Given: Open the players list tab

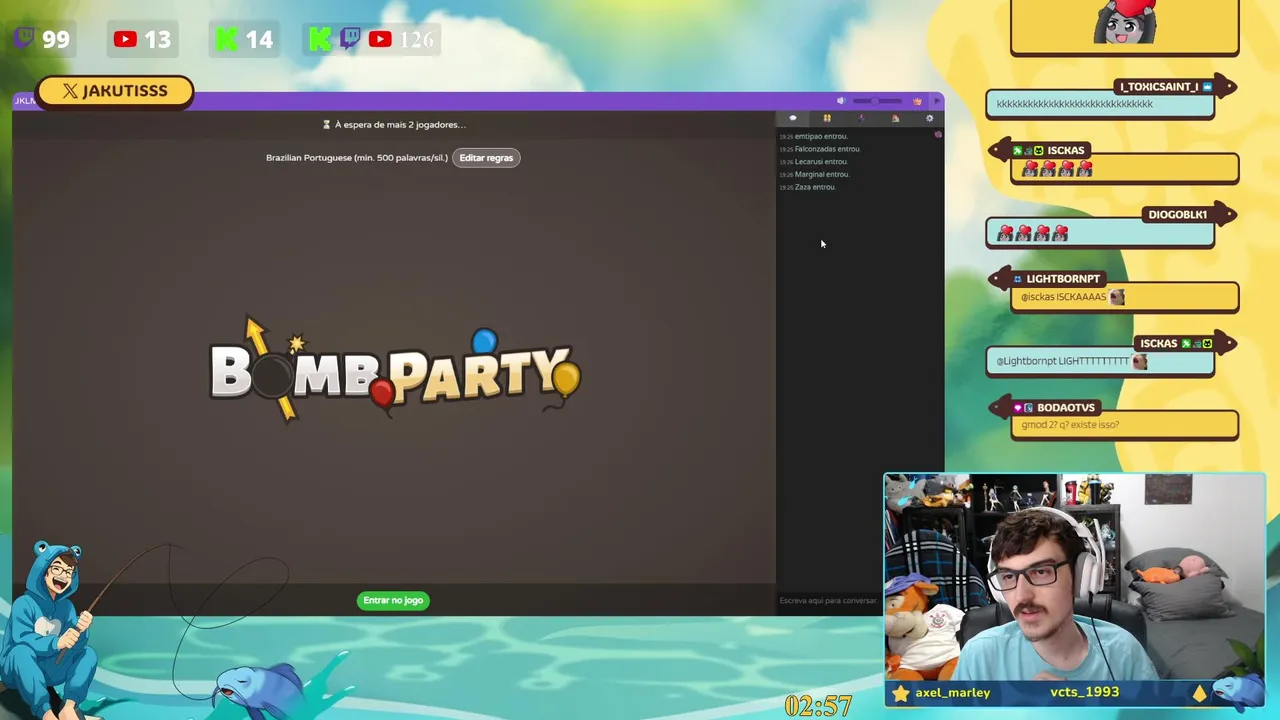Looking at the screenshot, I should click(827, 118).
